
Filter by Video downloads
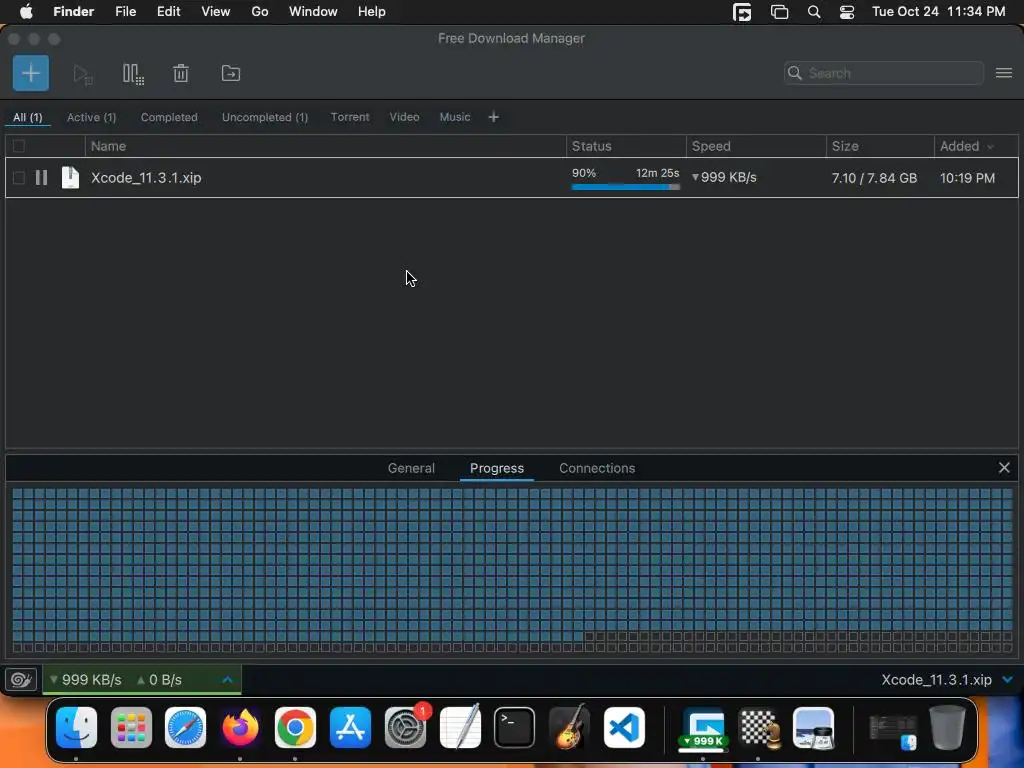pyautogui.click(x=404, y=117)
